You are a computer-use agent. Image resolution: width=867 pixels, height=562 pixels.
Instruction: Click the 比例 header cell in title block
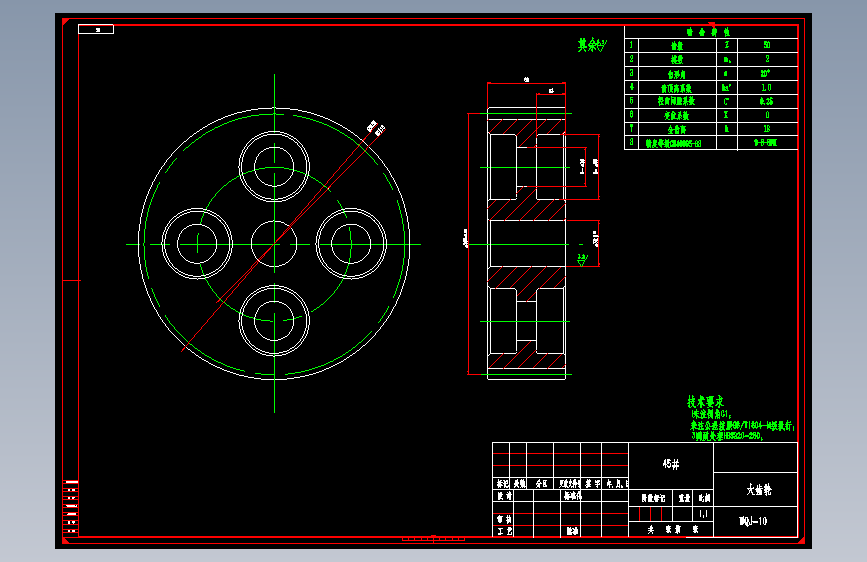coord(704,498)
